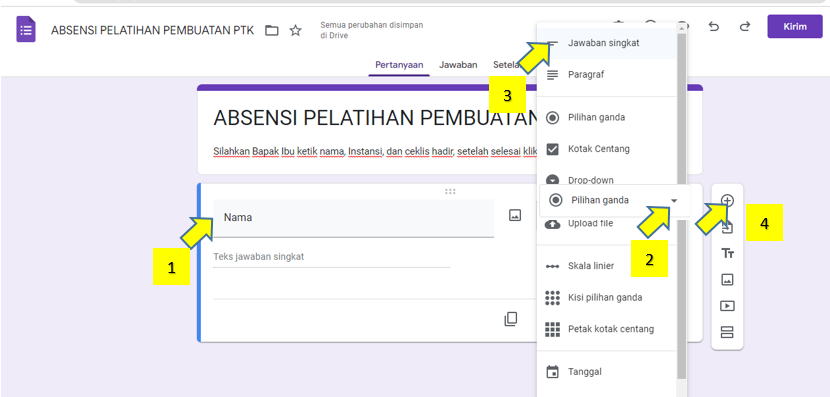Choose Paragraf question type
This screenshot has width=830, height=397.
pyautogui.click(x=607, y=75)
